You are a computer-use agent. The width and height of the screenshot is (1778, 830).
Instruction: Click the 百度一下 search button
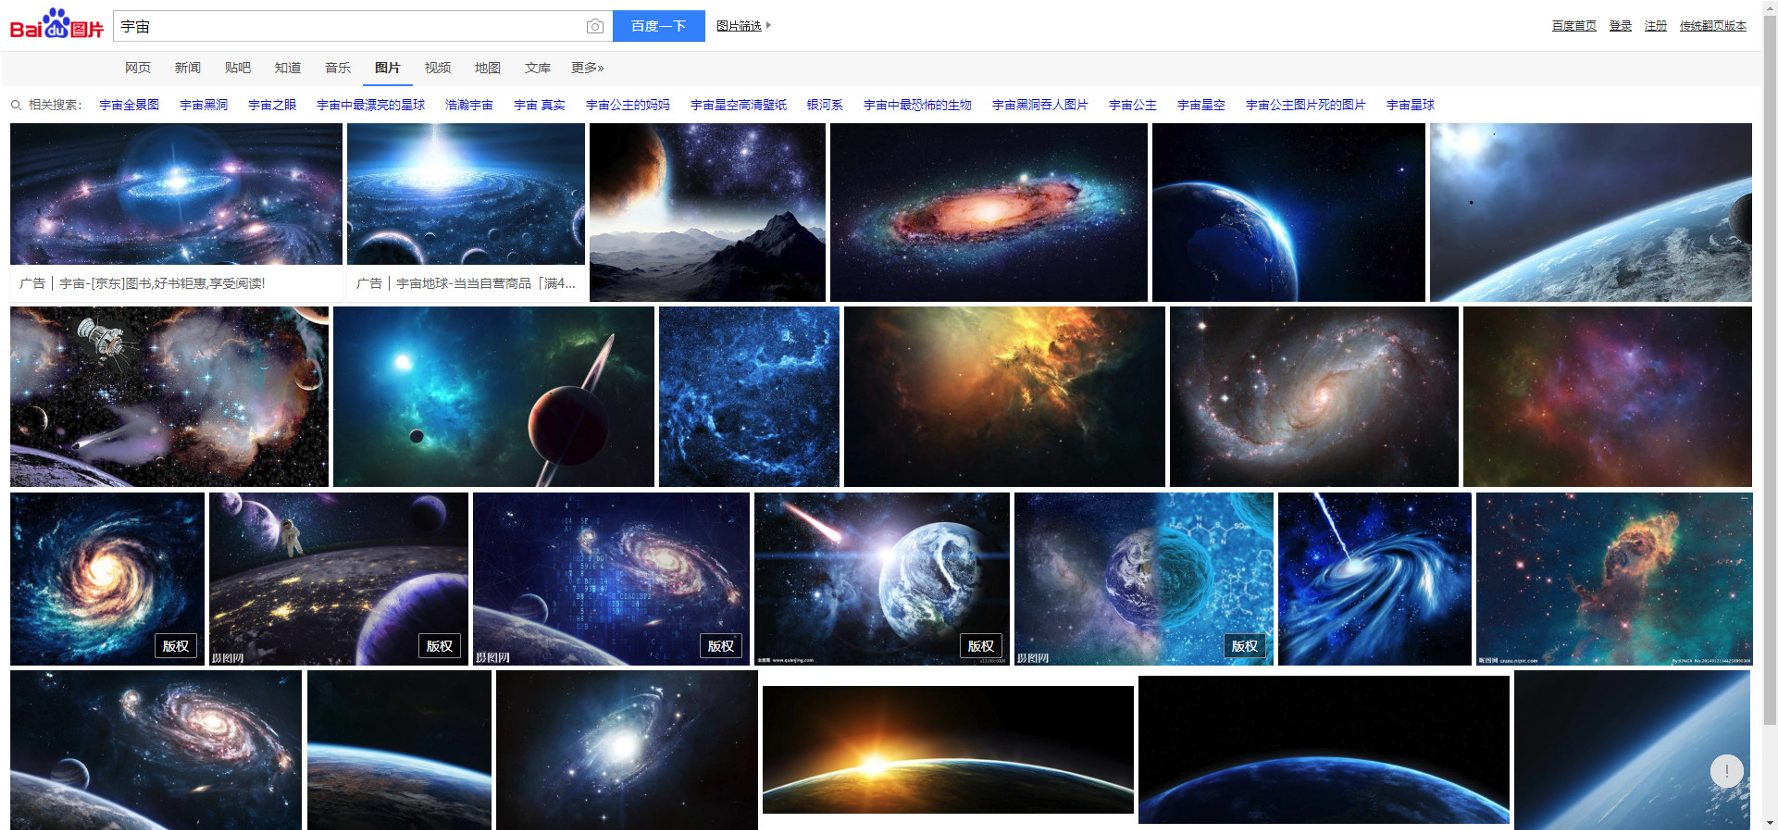click(659, 26)
